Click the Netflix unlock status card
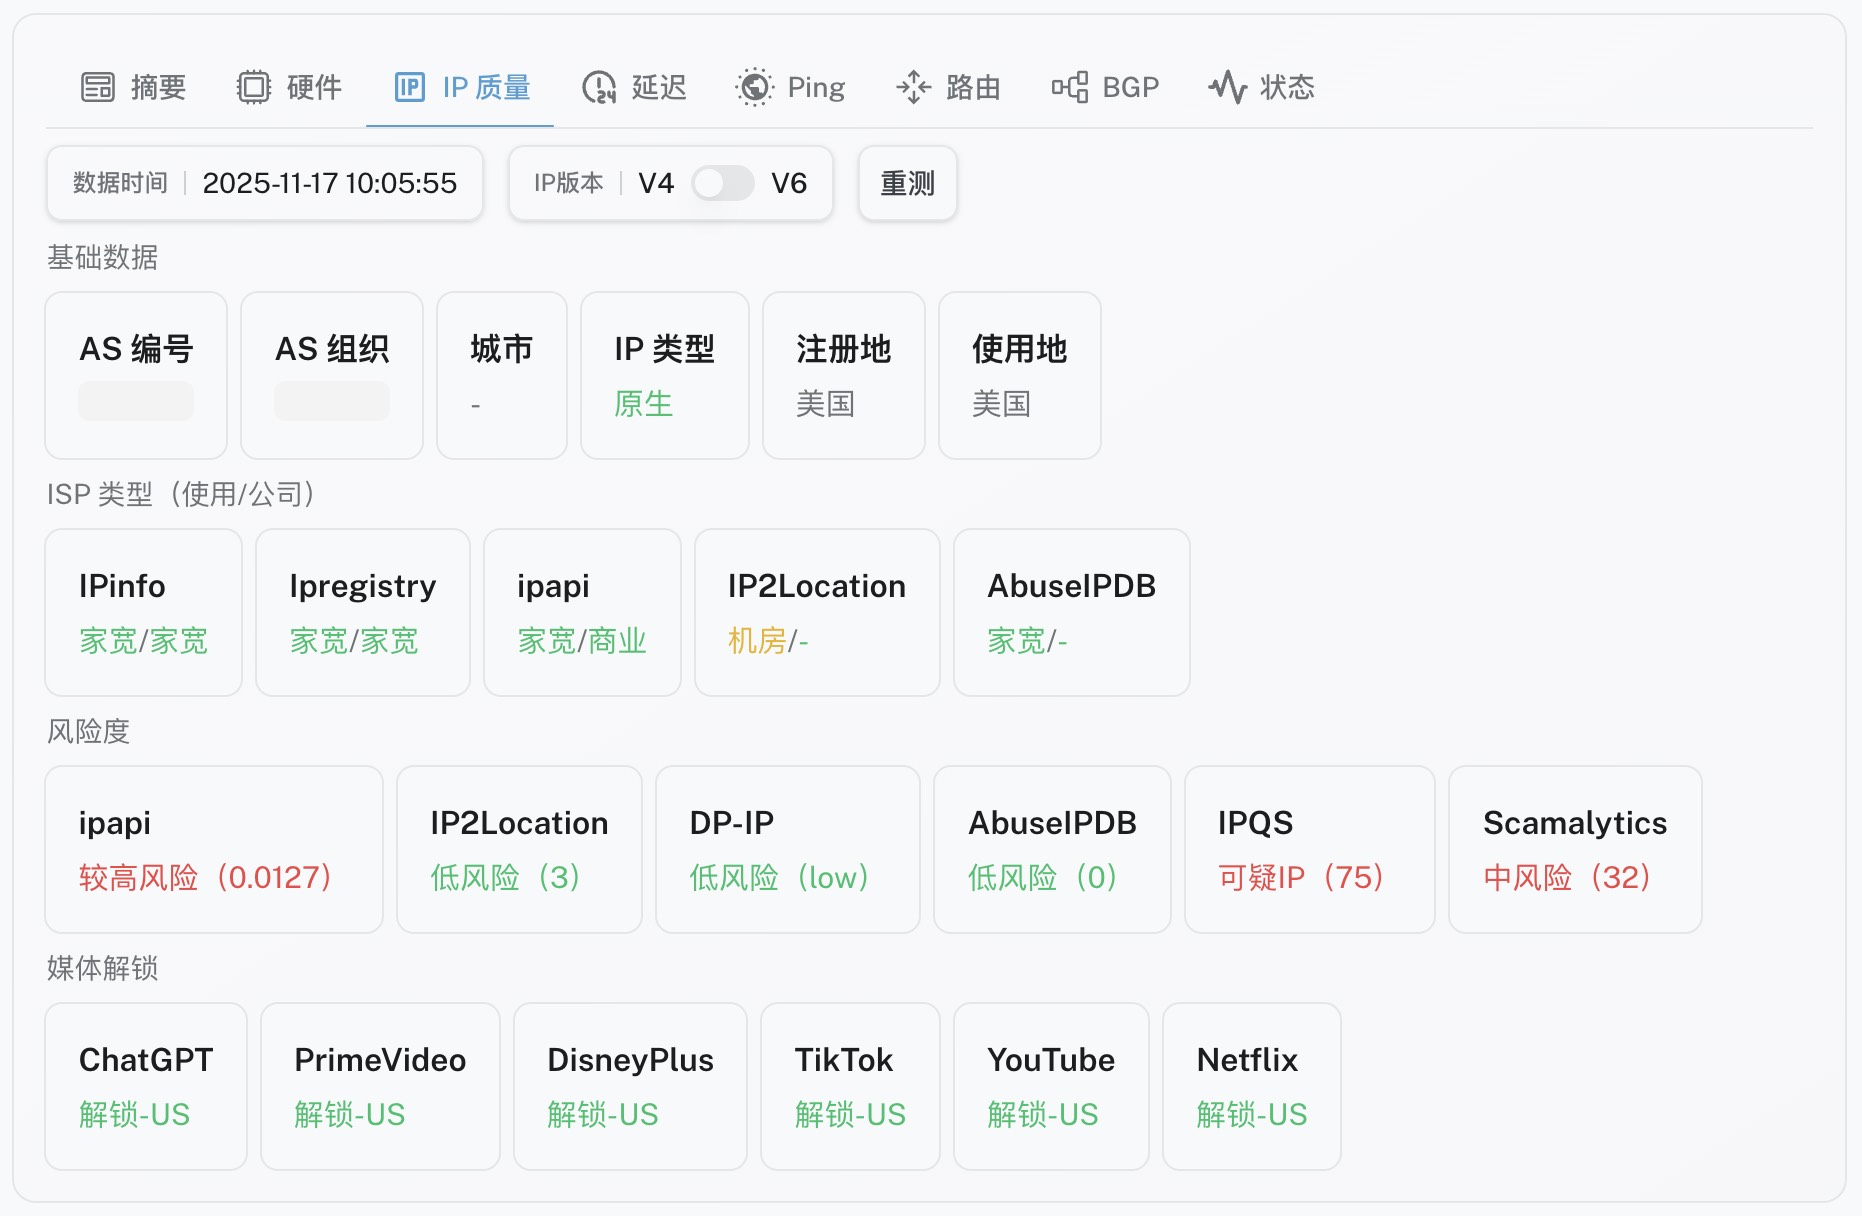1862x1216 pixels. 1250,1086
